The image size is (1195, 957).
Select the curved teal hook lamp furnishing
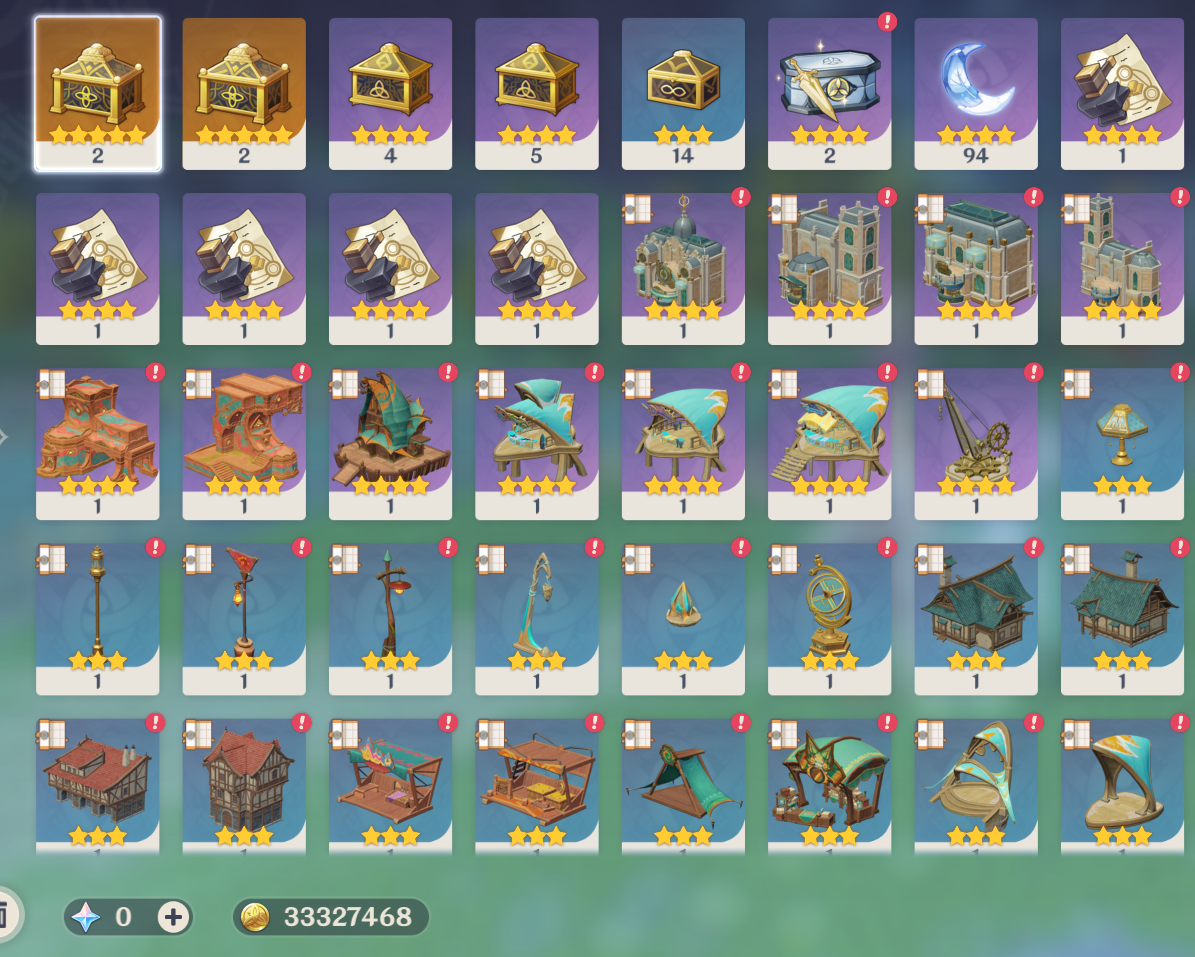coord(537,619)
